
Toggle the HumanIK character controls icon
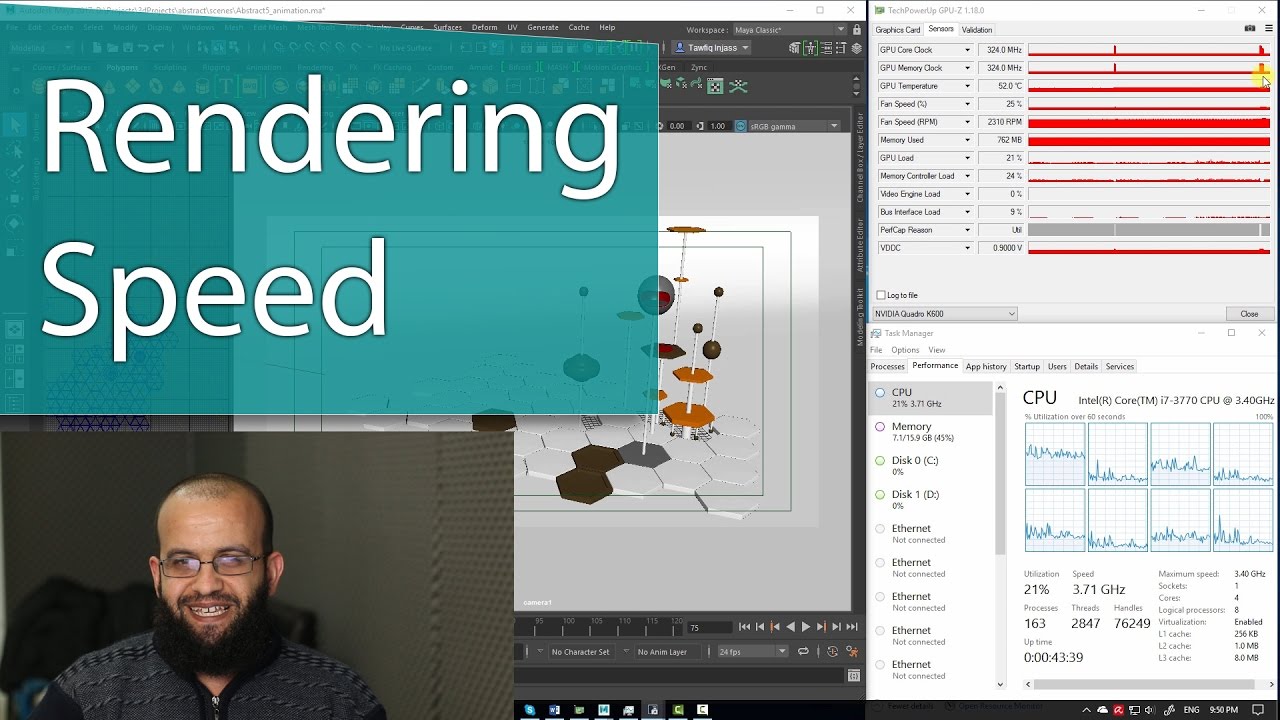(810, 48)
